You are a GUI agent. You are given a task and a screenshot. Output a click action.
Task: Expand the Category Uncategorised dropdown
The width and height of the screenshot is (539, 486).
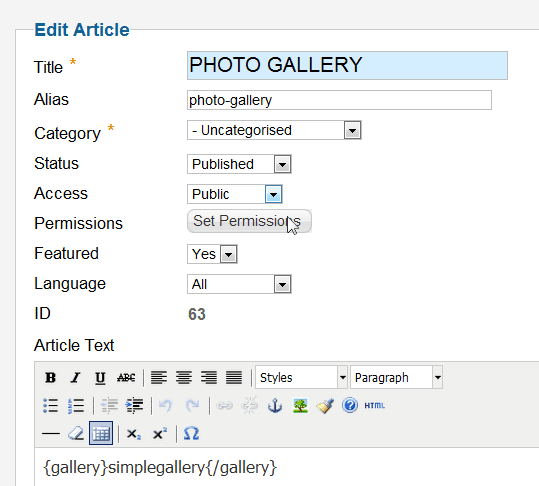click(x=274, y=130)
